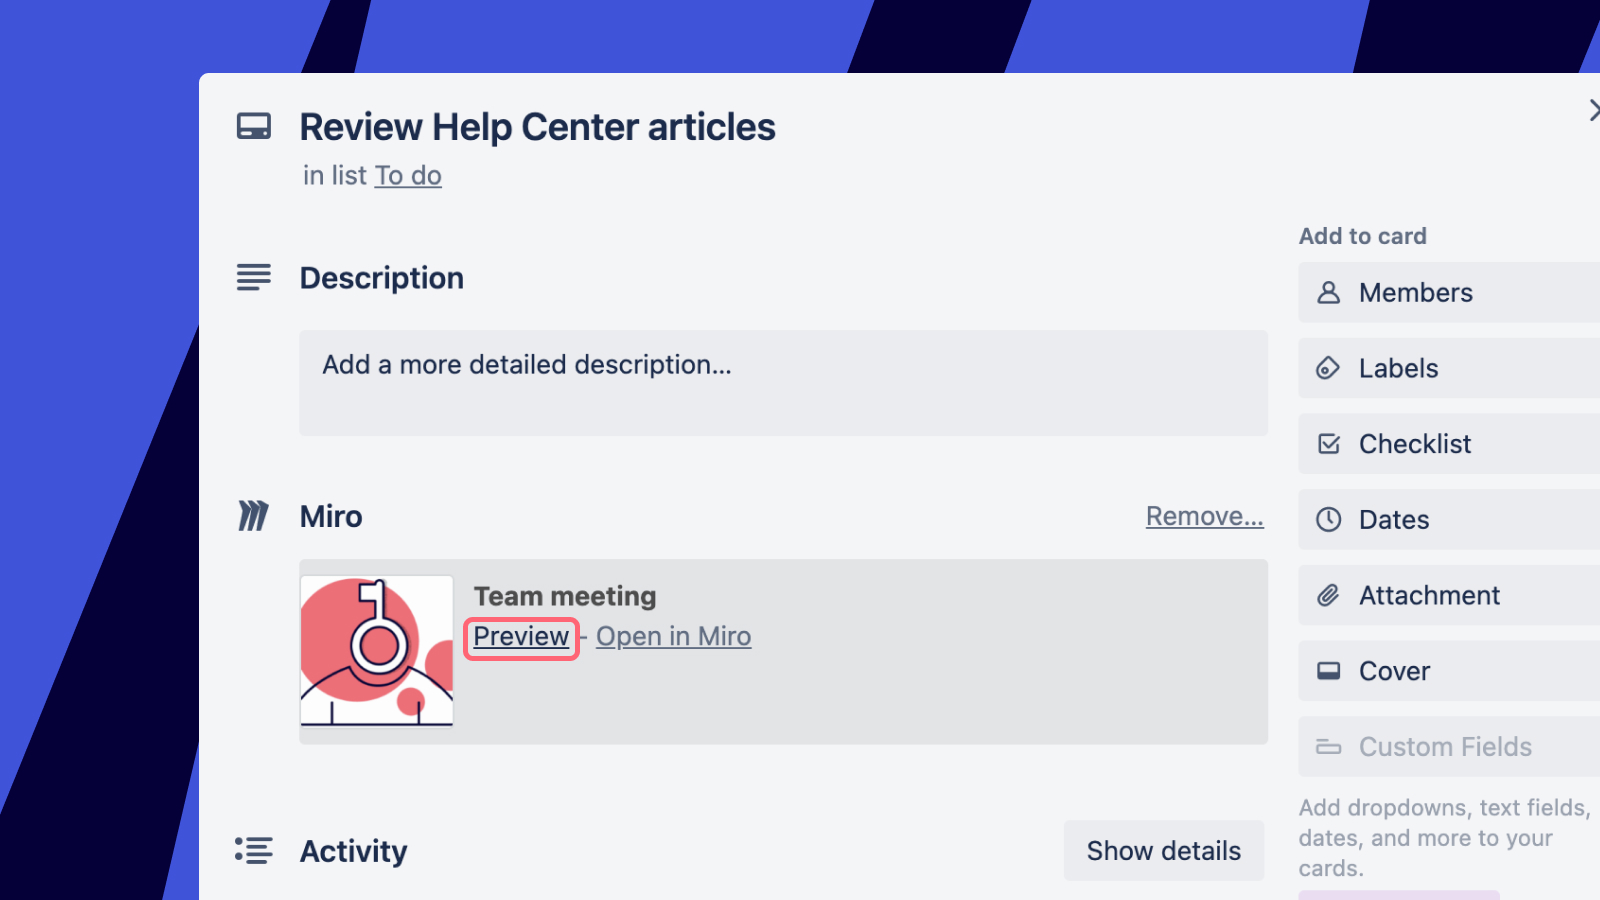Click the card icon beside the title
The width and height of the screenshot is (1600, 900).
click(x=254, y=127)
